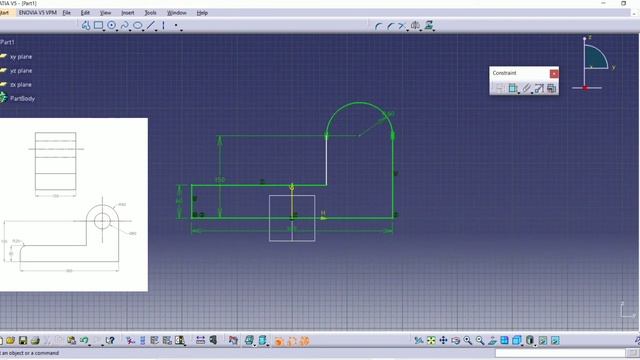Open Line tool dropdown arrow
640x360 pixels.
pos(156,31)
